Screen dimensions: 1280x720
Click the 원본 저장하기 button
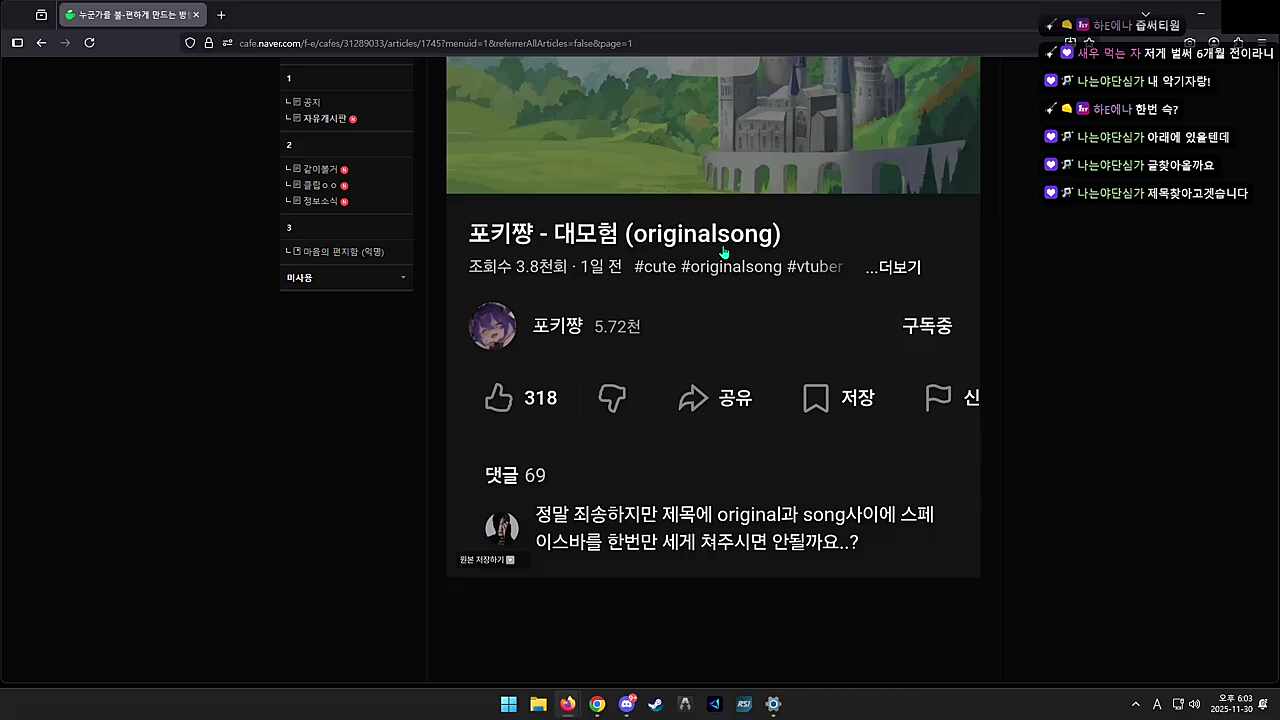(486, 559)
